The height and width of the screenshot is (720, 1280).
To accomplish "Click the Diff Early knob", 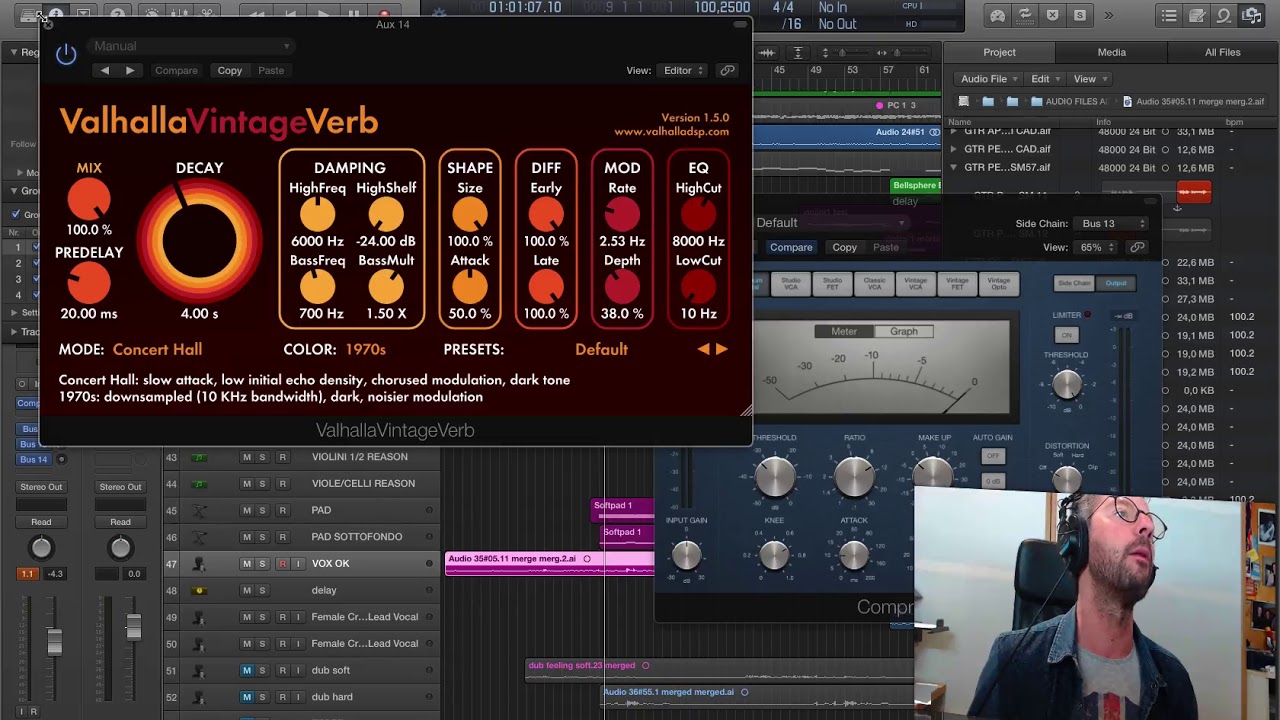I will point(546,214).
